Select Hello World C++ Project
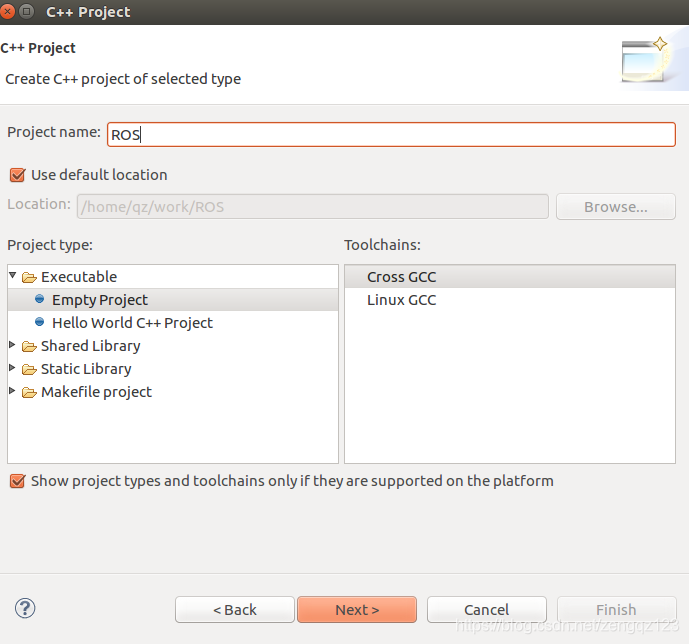The width and height of the screenshot is (689, 644). (173, 323)
